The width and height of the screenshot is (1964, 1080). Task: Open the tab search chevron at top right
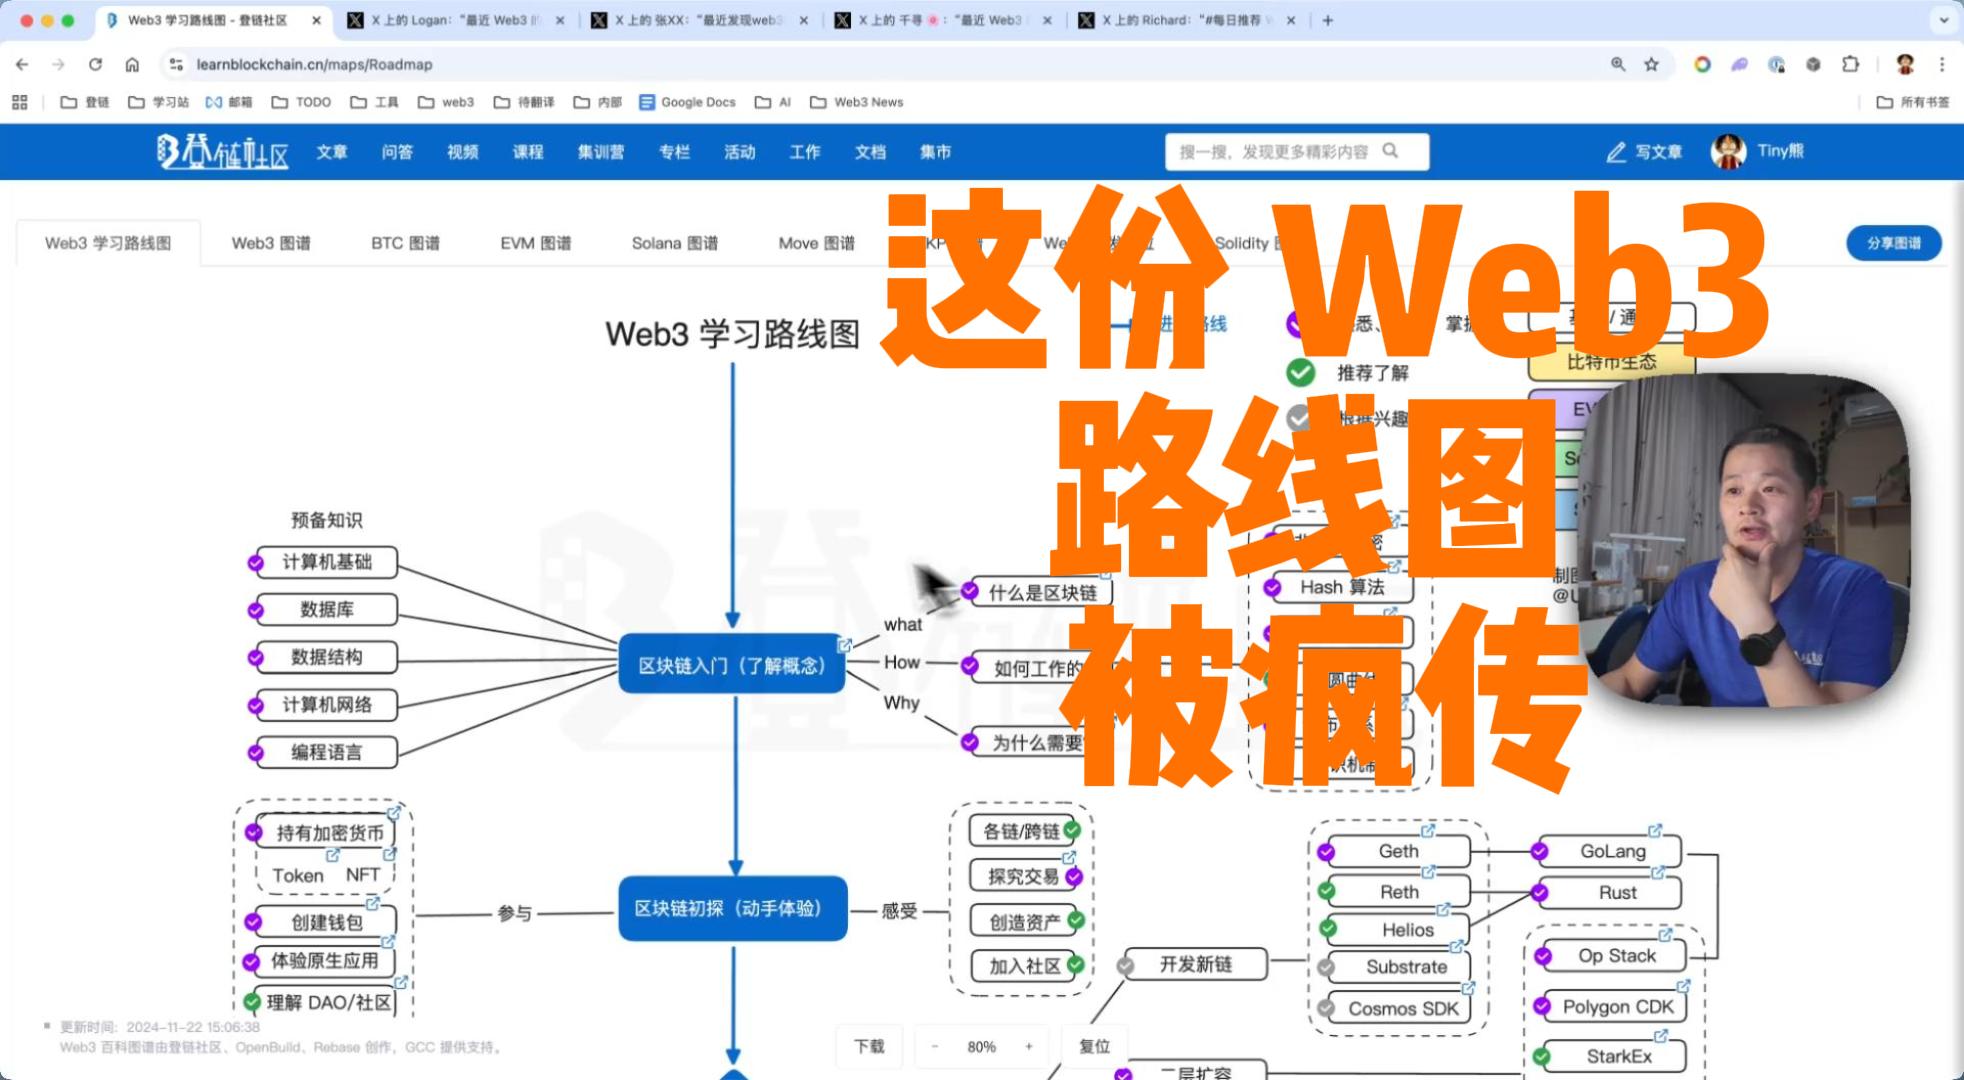point(1942,19)
